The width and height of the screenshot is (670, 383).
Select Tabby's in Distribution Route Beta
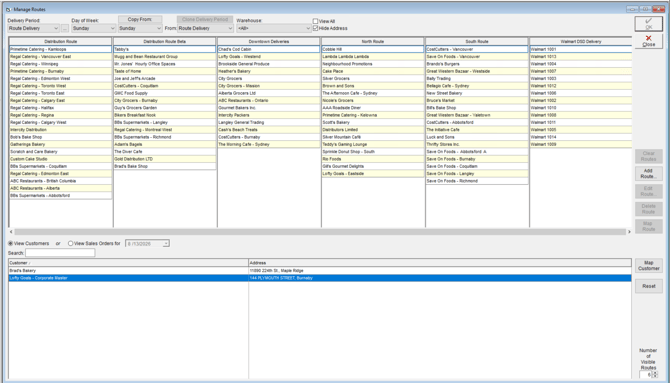pos(165,49)
